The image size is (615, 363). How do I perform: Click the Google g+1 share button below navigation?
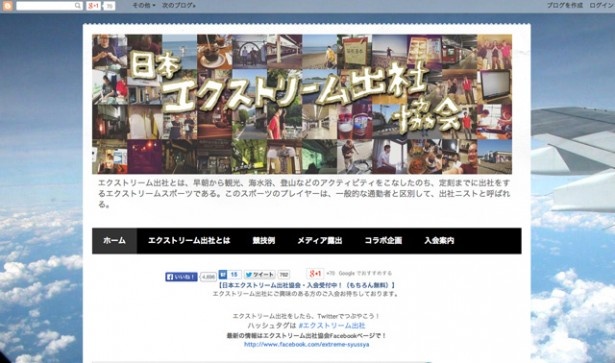315,273
